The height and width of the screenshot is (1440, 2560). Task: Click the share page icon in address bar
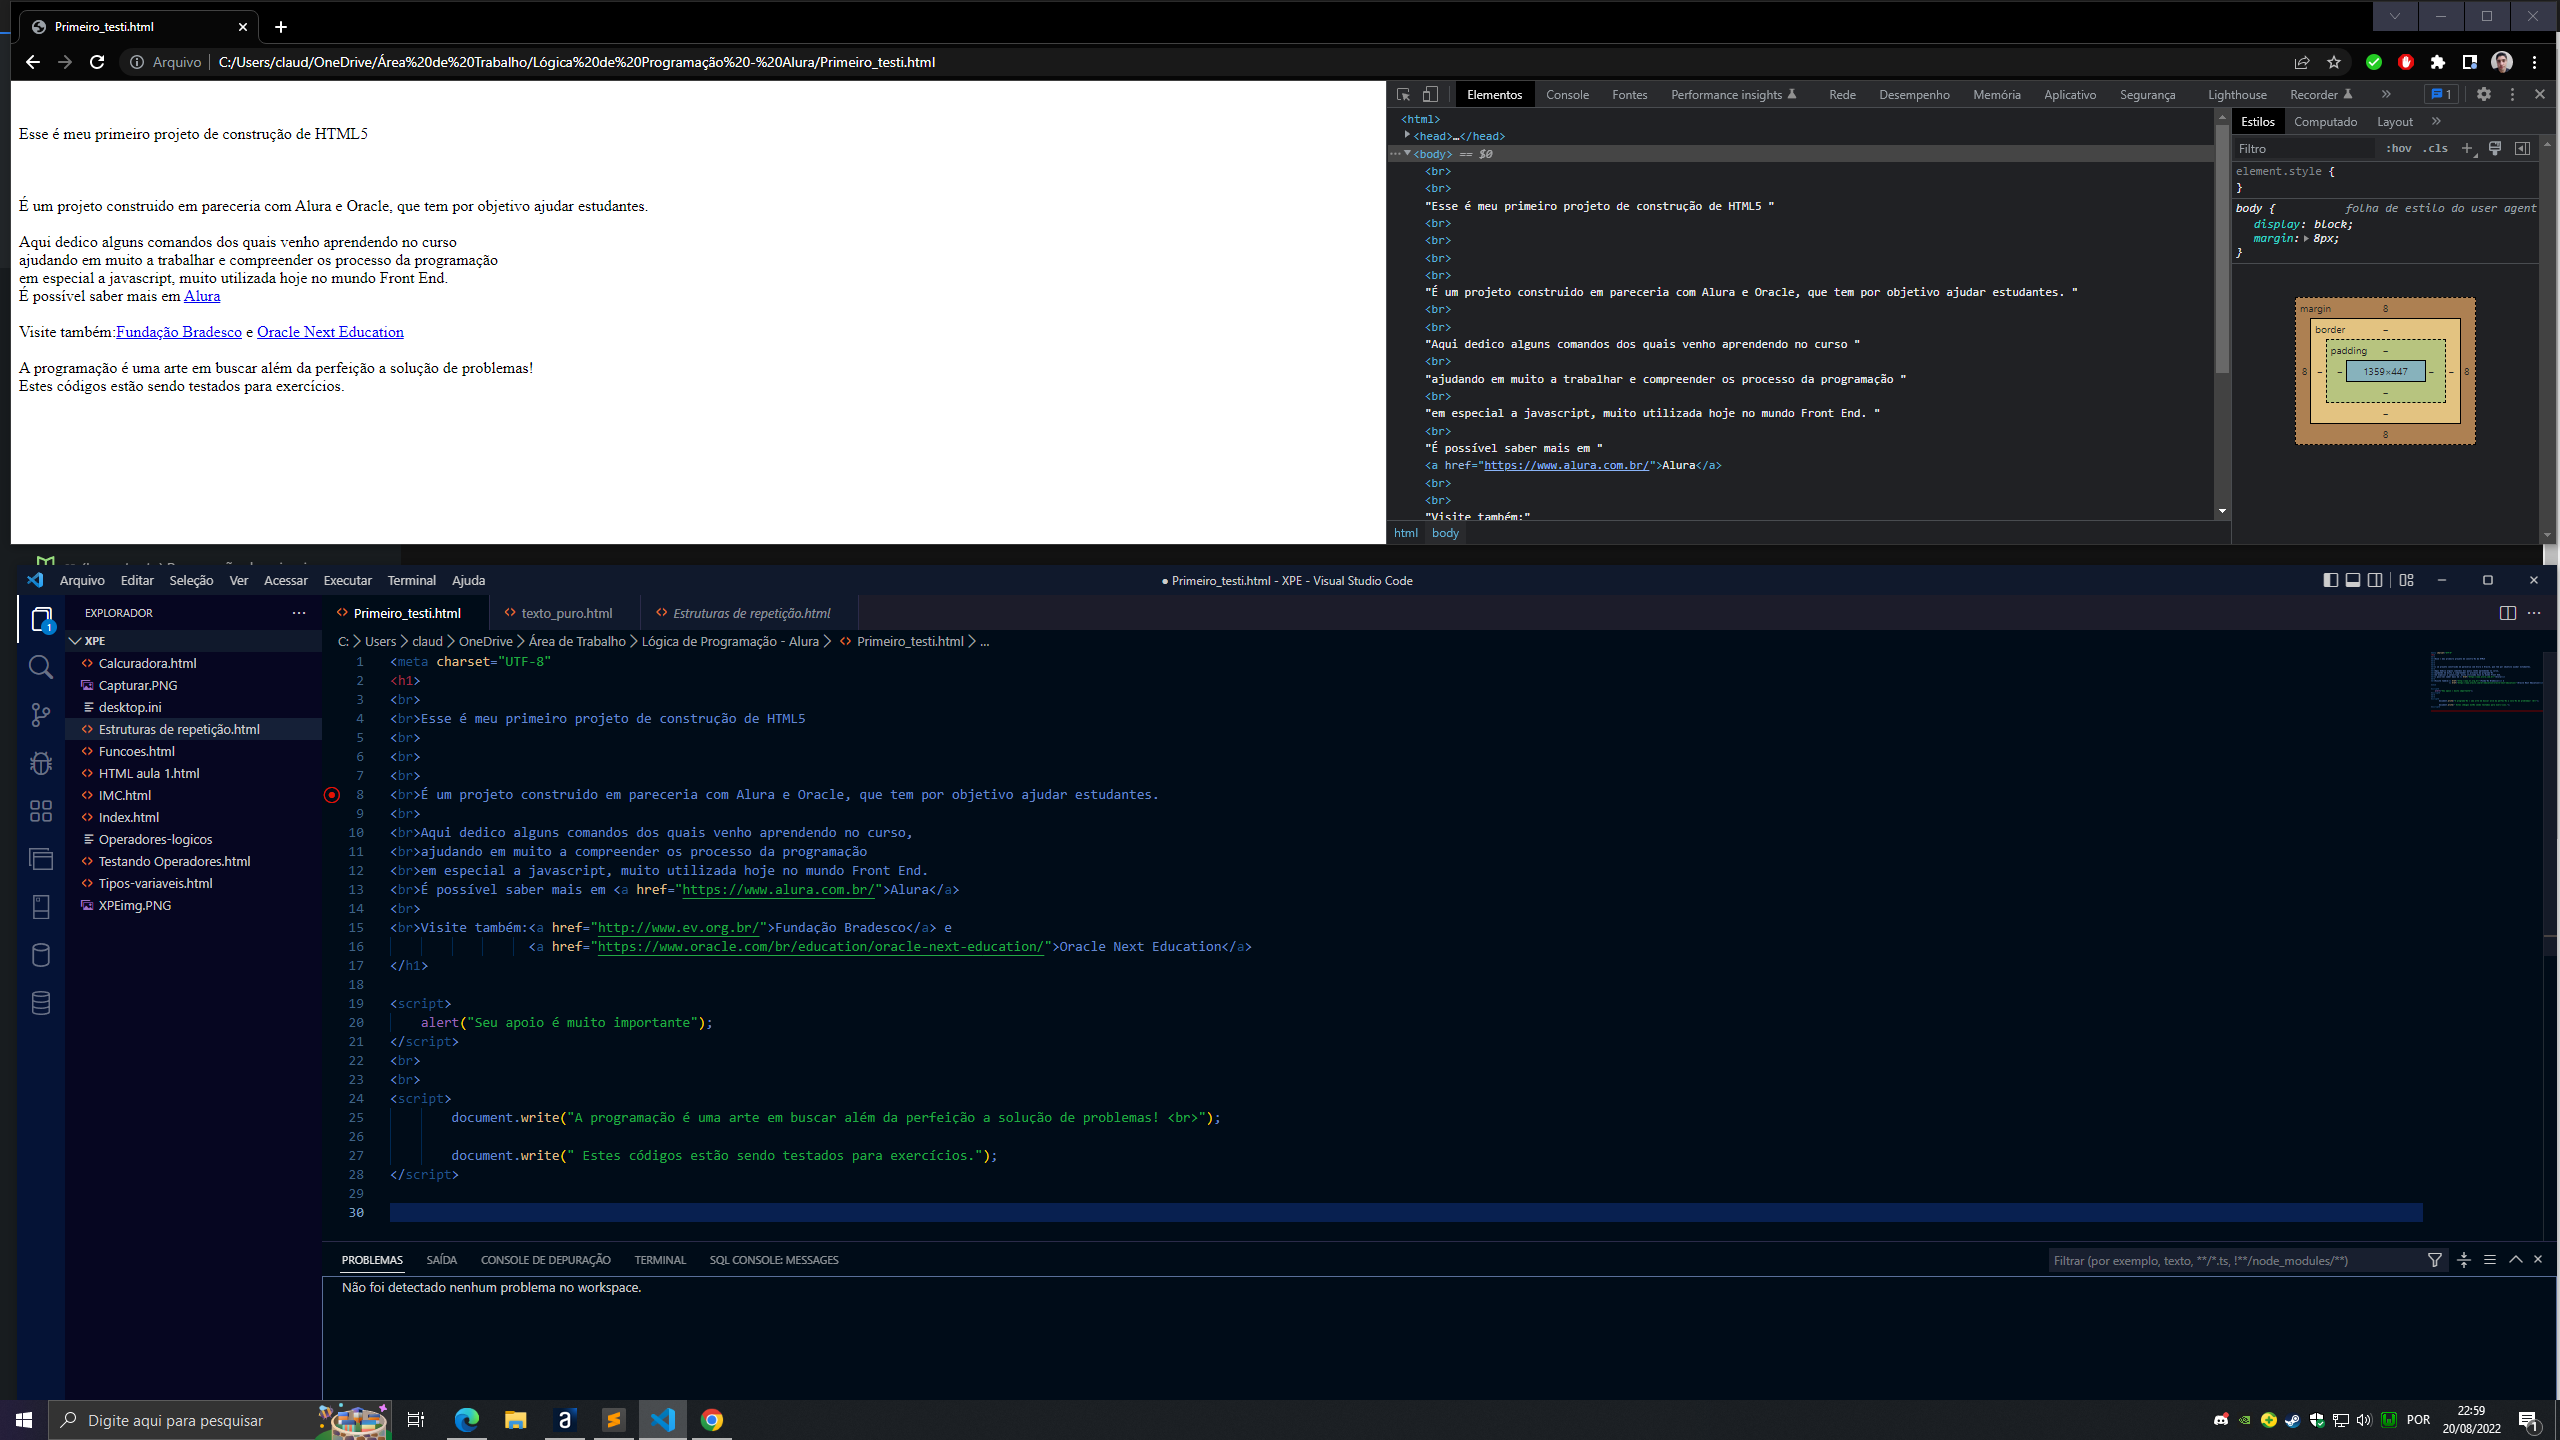point(2302,62)
